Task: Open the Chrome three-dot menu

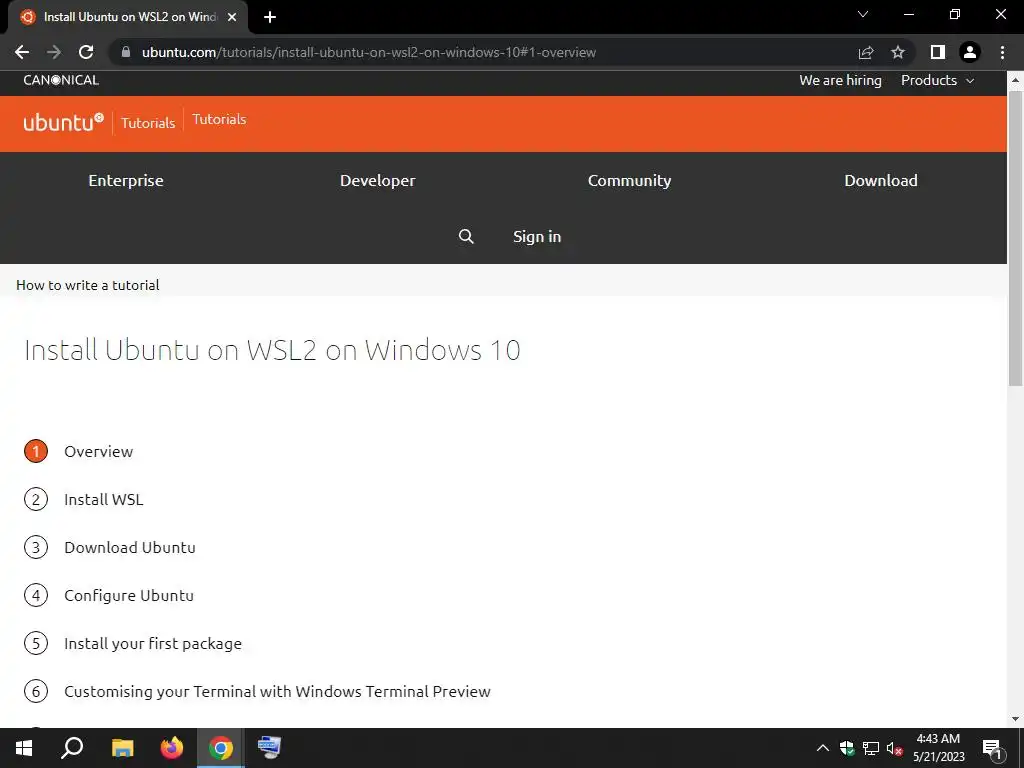Action: point(1002,52)
